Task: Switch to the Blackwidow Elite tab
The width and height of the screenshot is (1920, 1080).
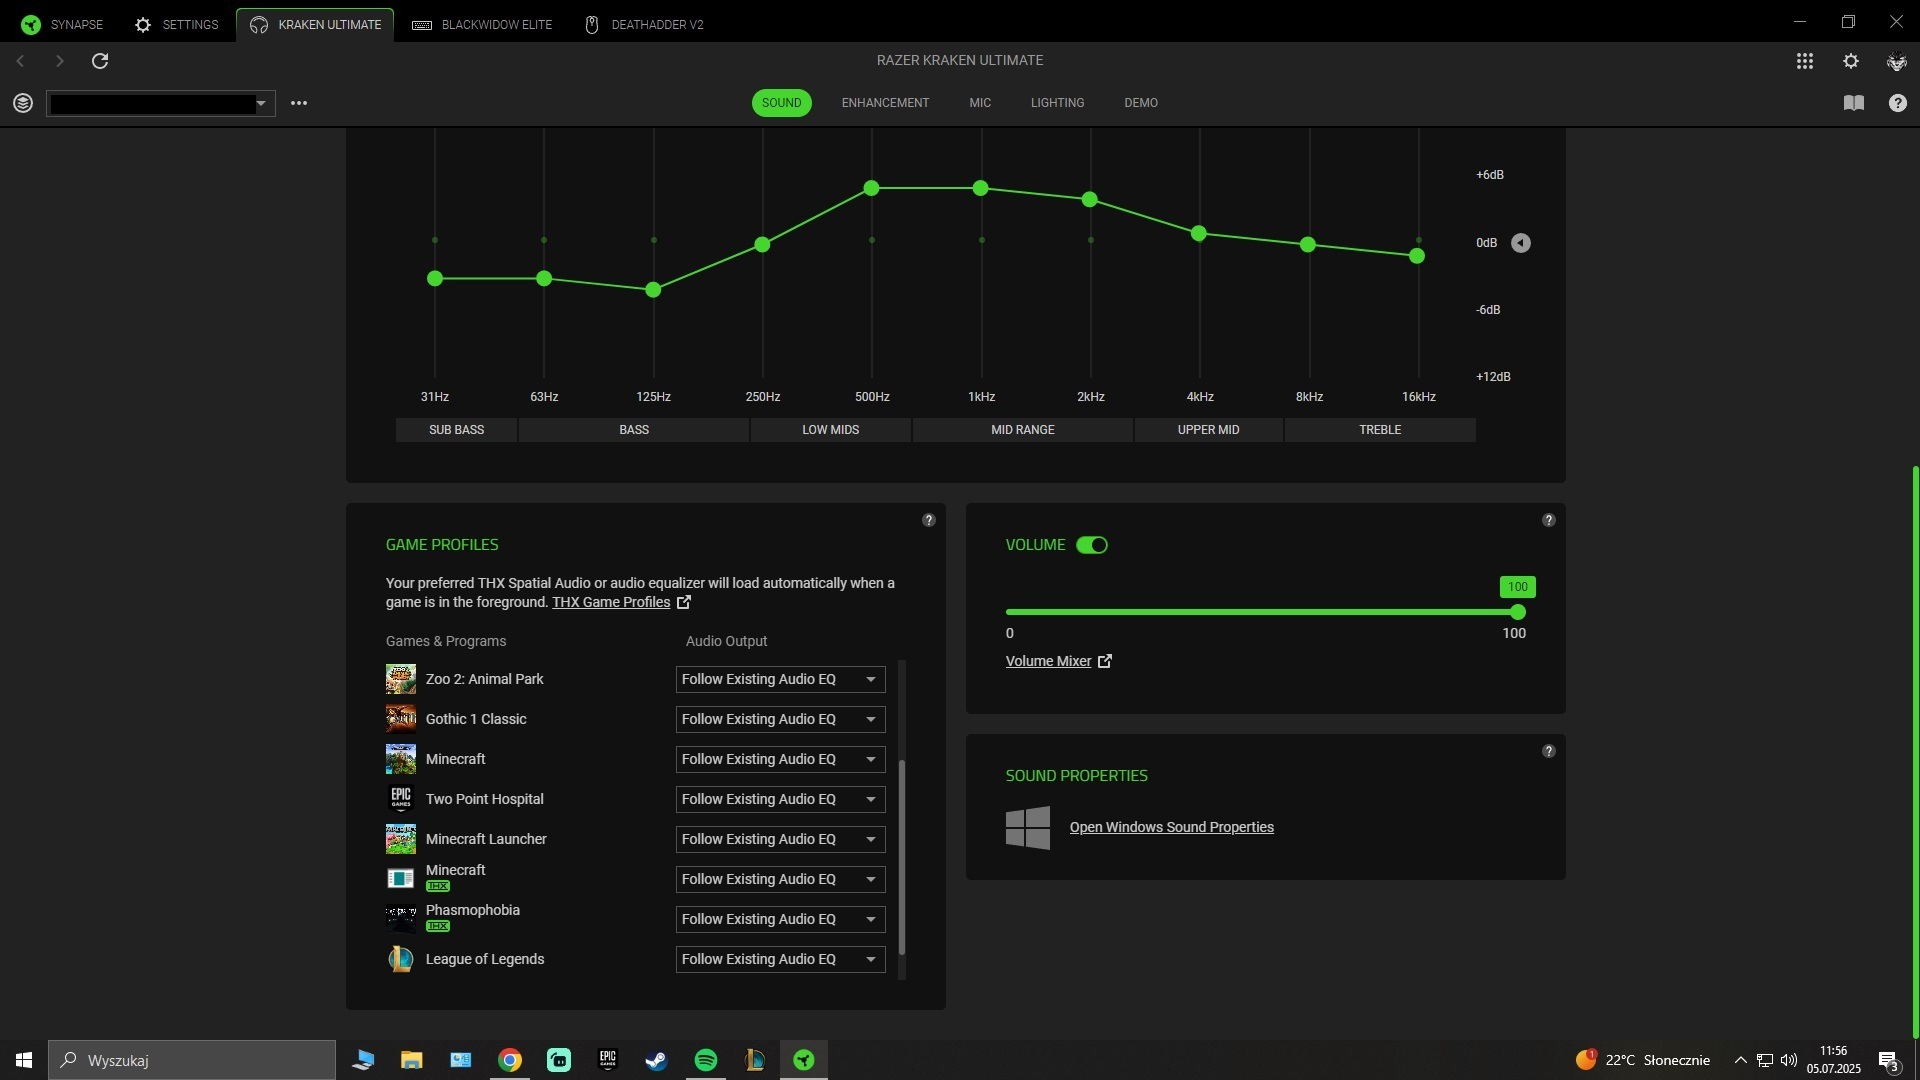Action: (482, 24)
